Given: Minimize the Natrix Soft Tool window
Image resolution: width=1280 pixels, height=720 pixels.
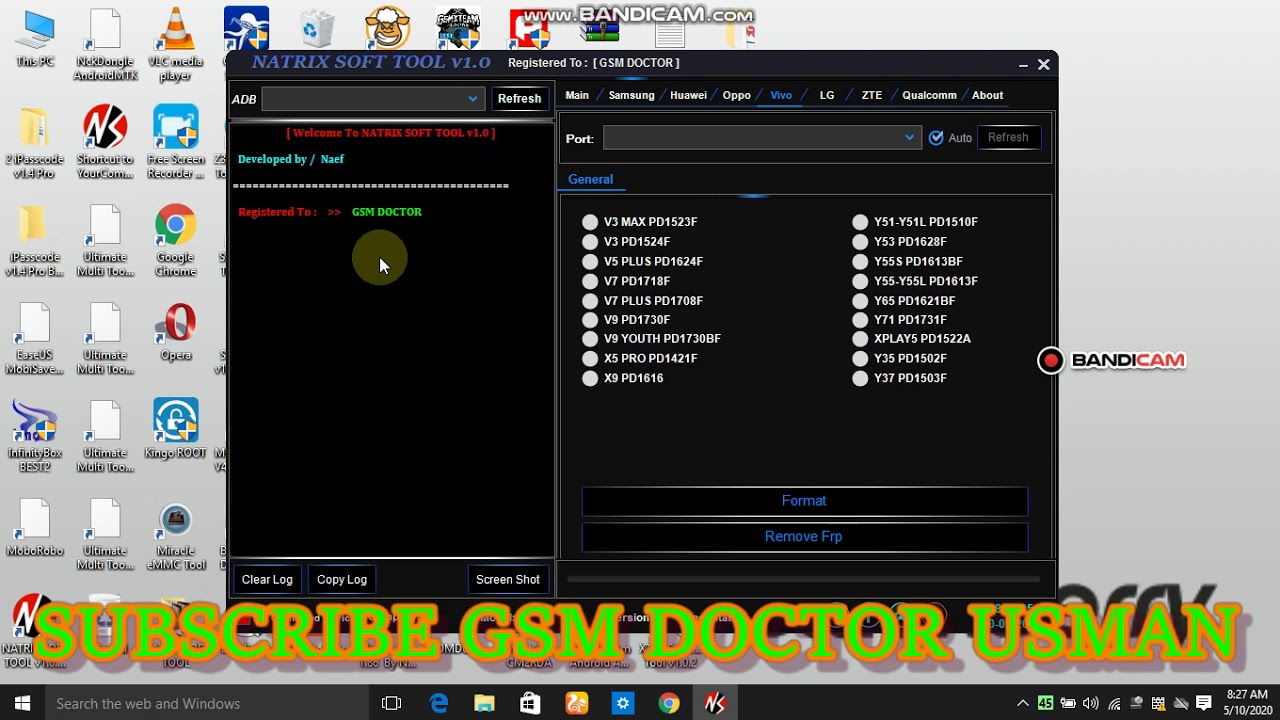Looking at the screenshot, I should [1023, 64].
